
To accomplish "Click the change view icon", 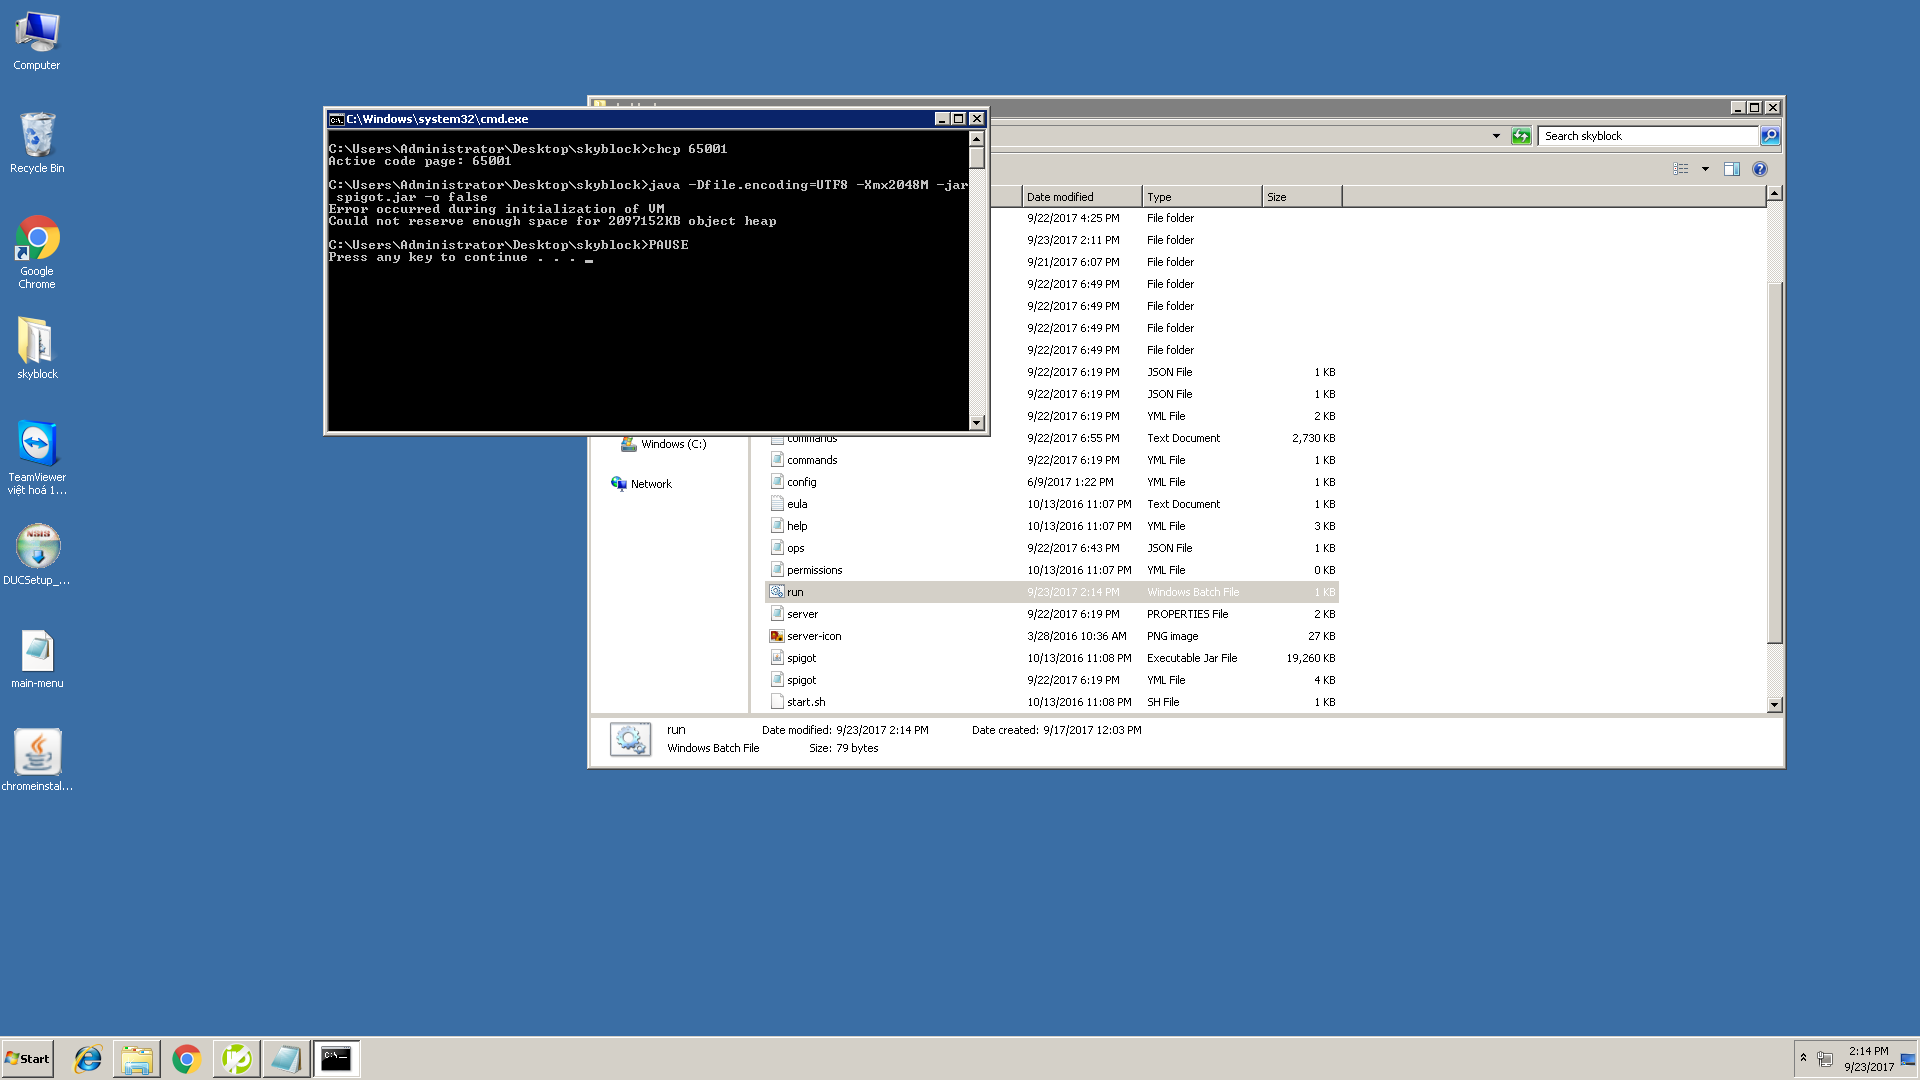I will click(x=1681, y=169).
